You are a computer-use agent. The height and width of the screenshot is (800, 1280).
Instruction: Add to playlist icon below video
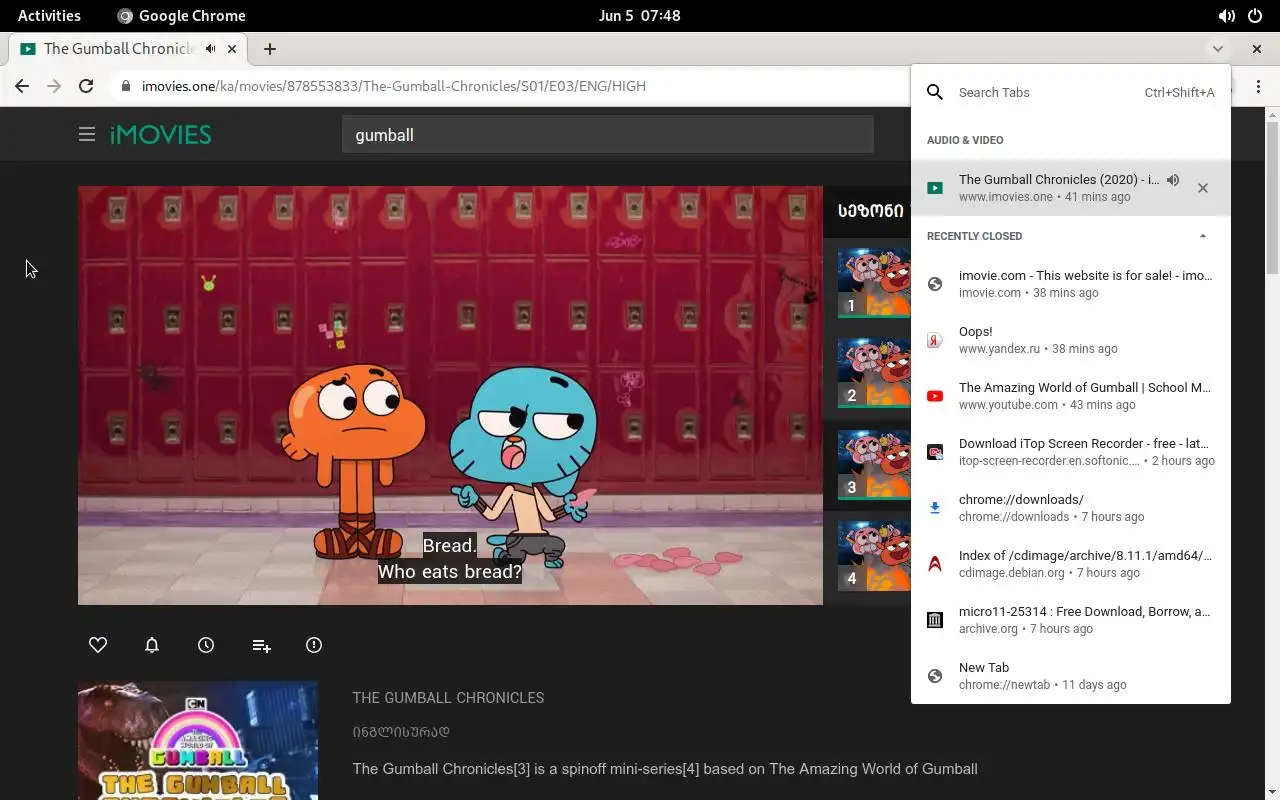(261, 645)
